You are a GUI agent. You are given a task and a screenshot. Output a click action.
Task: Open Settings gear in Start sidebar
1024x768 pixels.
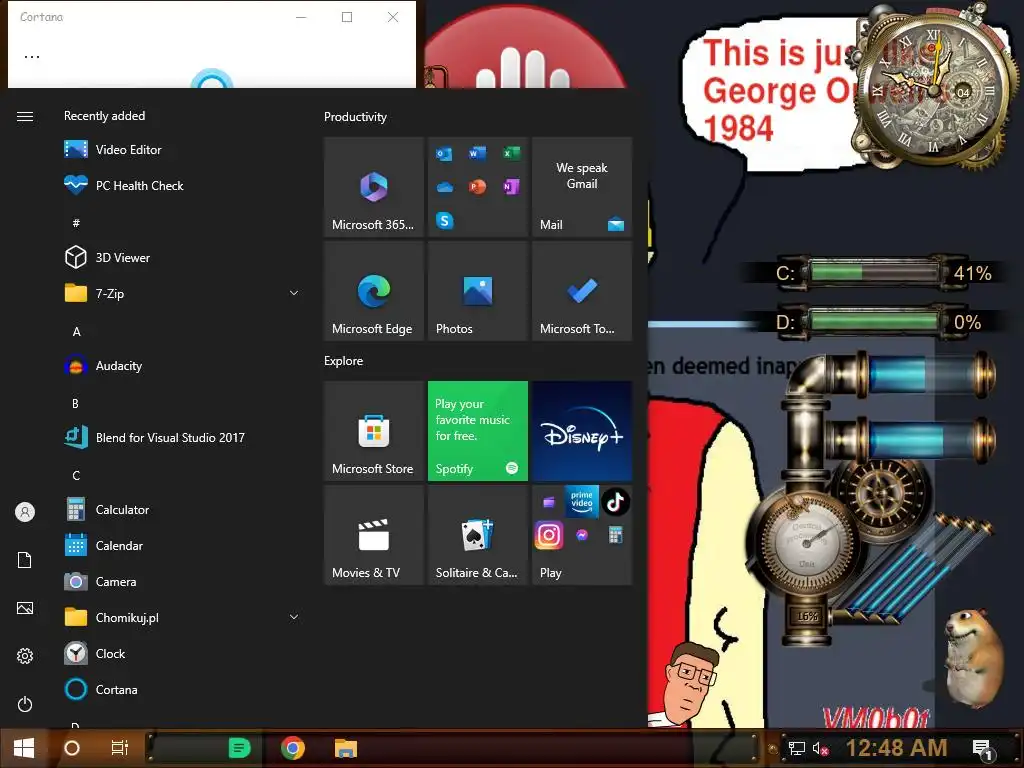pyautogui.click(x=25, y=656)
